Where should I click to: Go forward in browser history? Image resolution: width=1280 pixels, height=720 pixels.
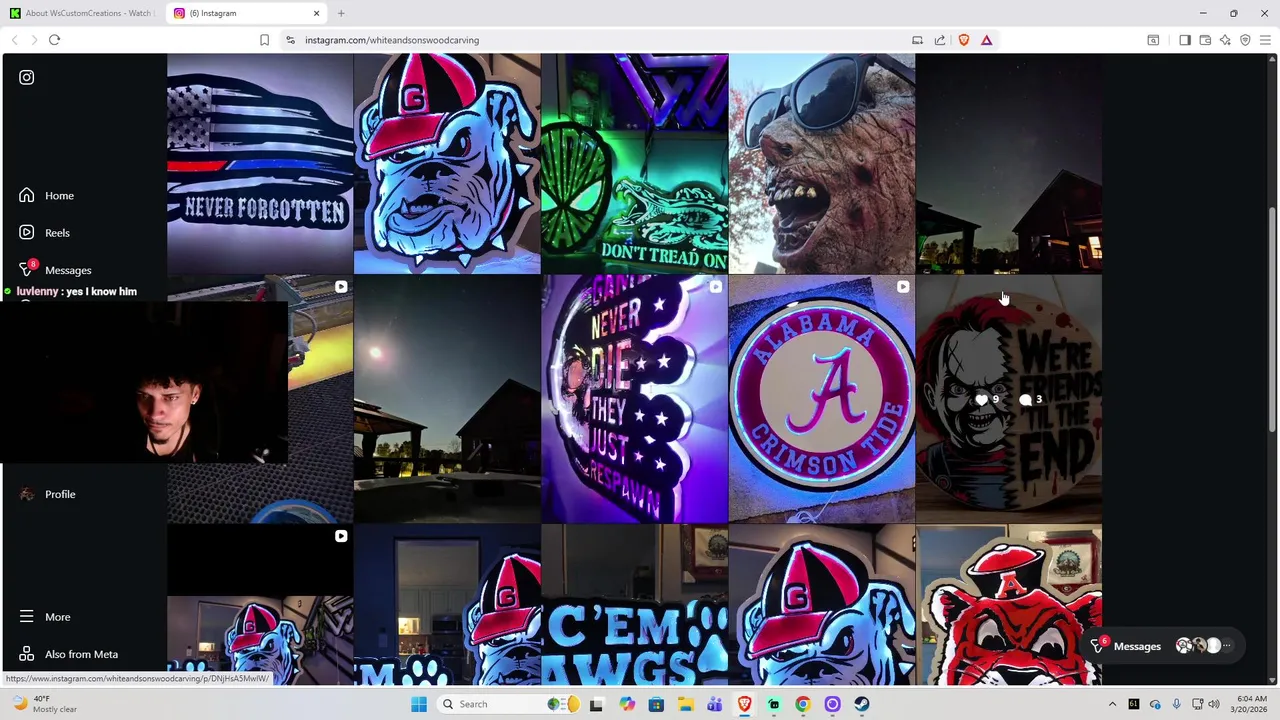(34, 40)
